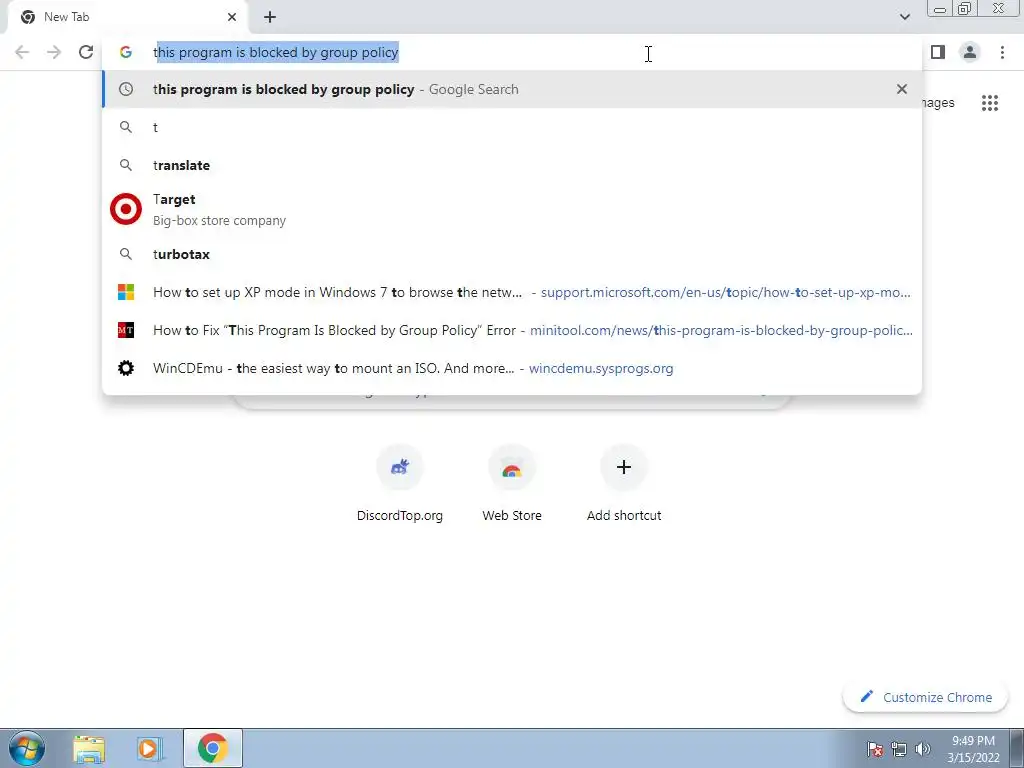Click the magnifier icon beside 'translate'
Screen dimensions: 1024x768
point(125,165)
